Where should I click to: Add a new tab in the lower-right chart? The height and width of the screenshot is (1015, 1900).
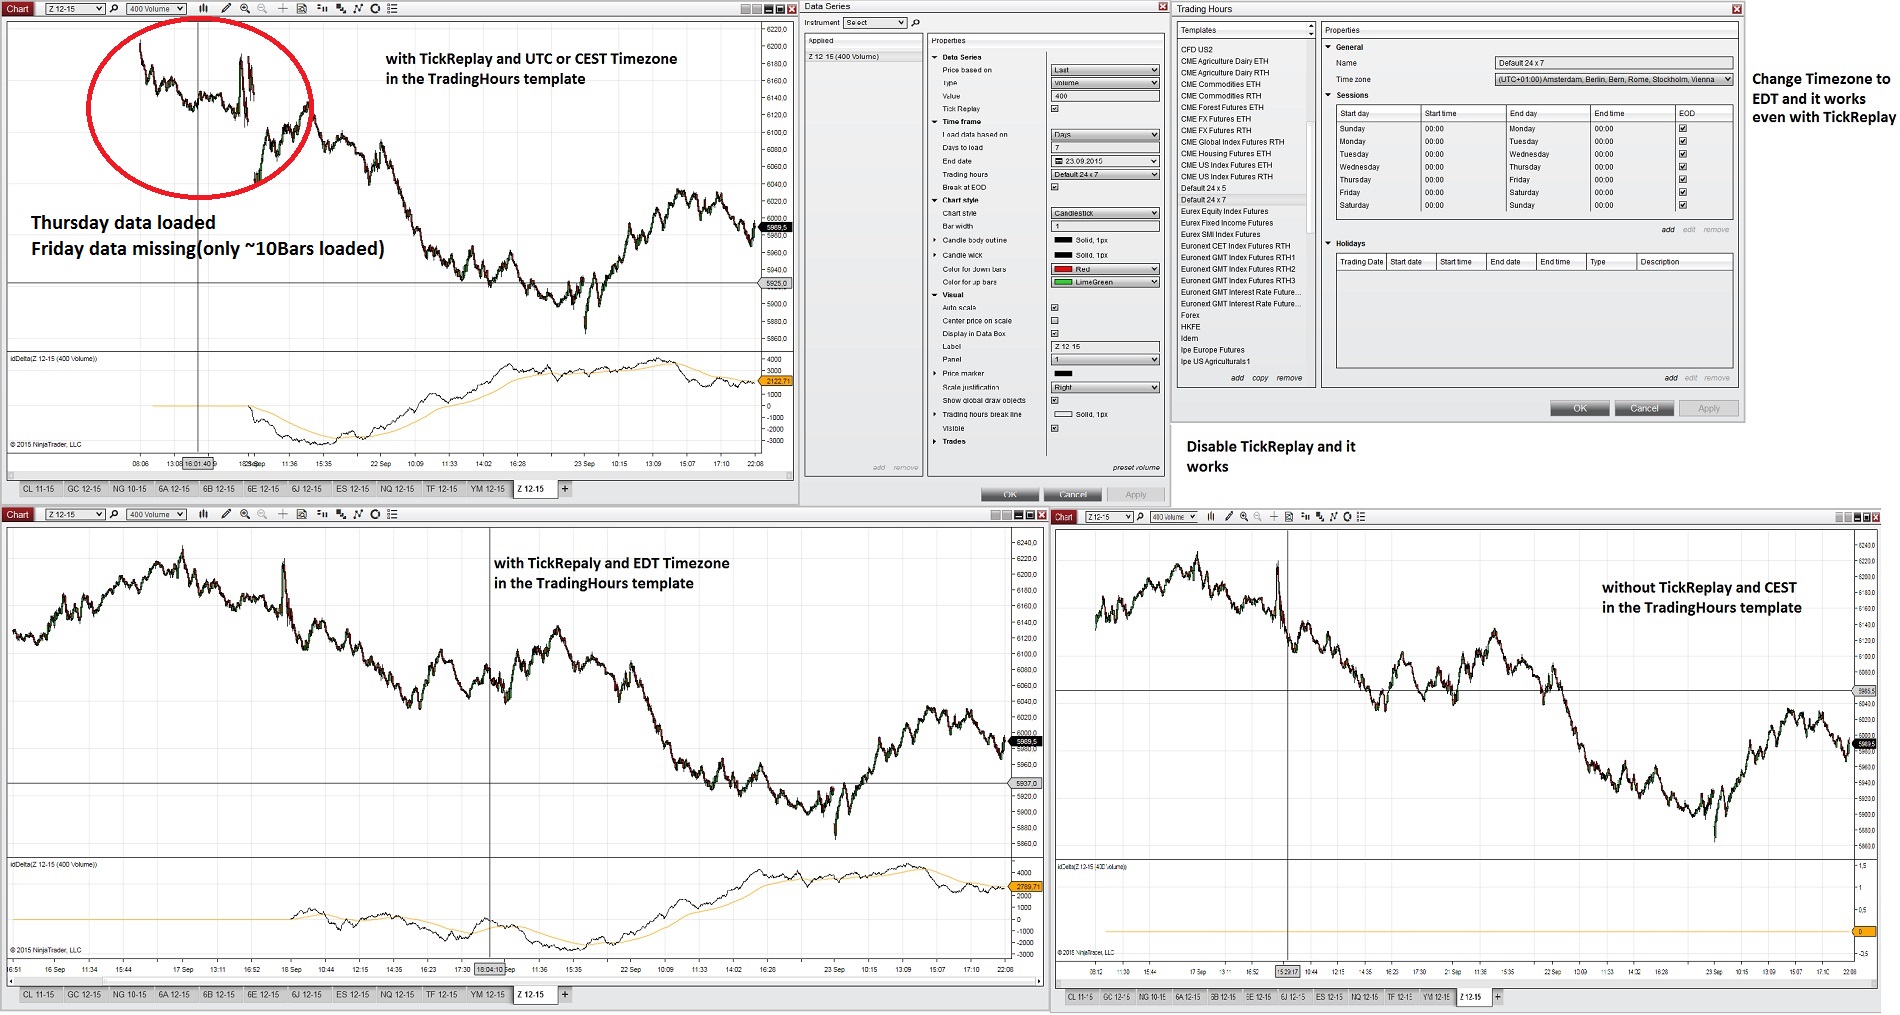[1497, 997]
